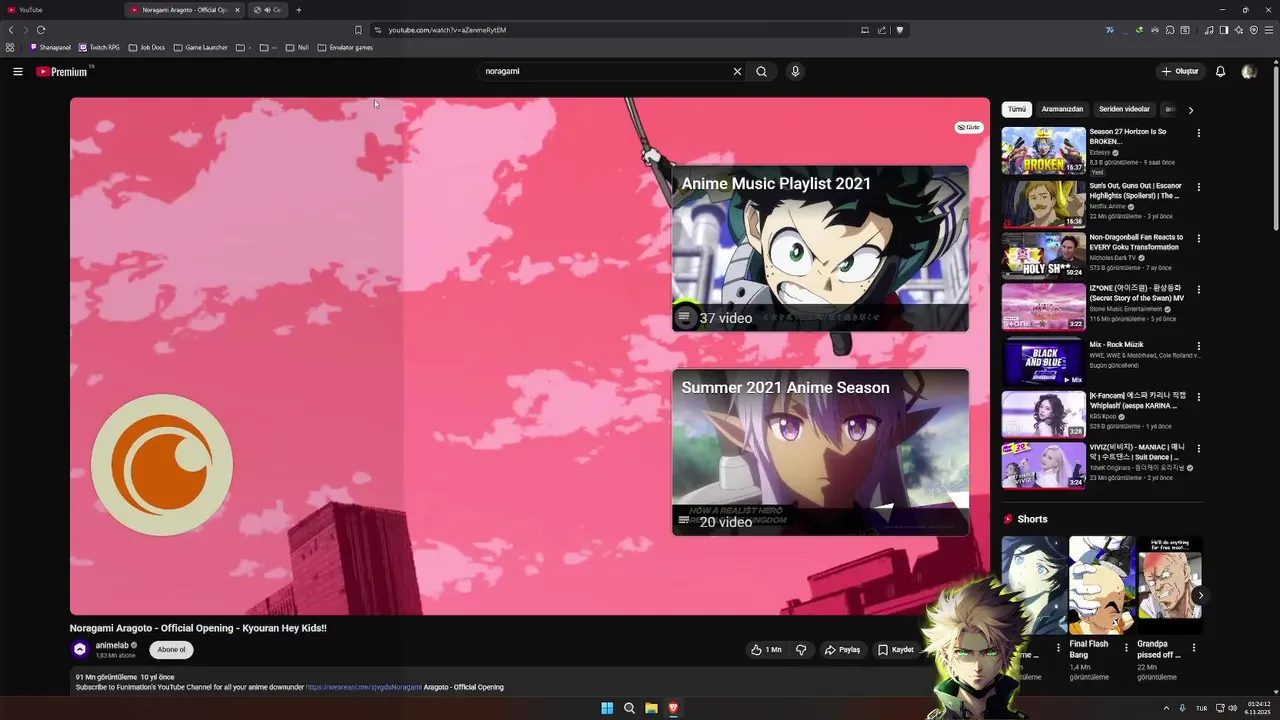Image resolution: width=1280 pixels, height=720 pixels.
Task: Open options for Grandpa pissed off short
Action: (1193, 647)
